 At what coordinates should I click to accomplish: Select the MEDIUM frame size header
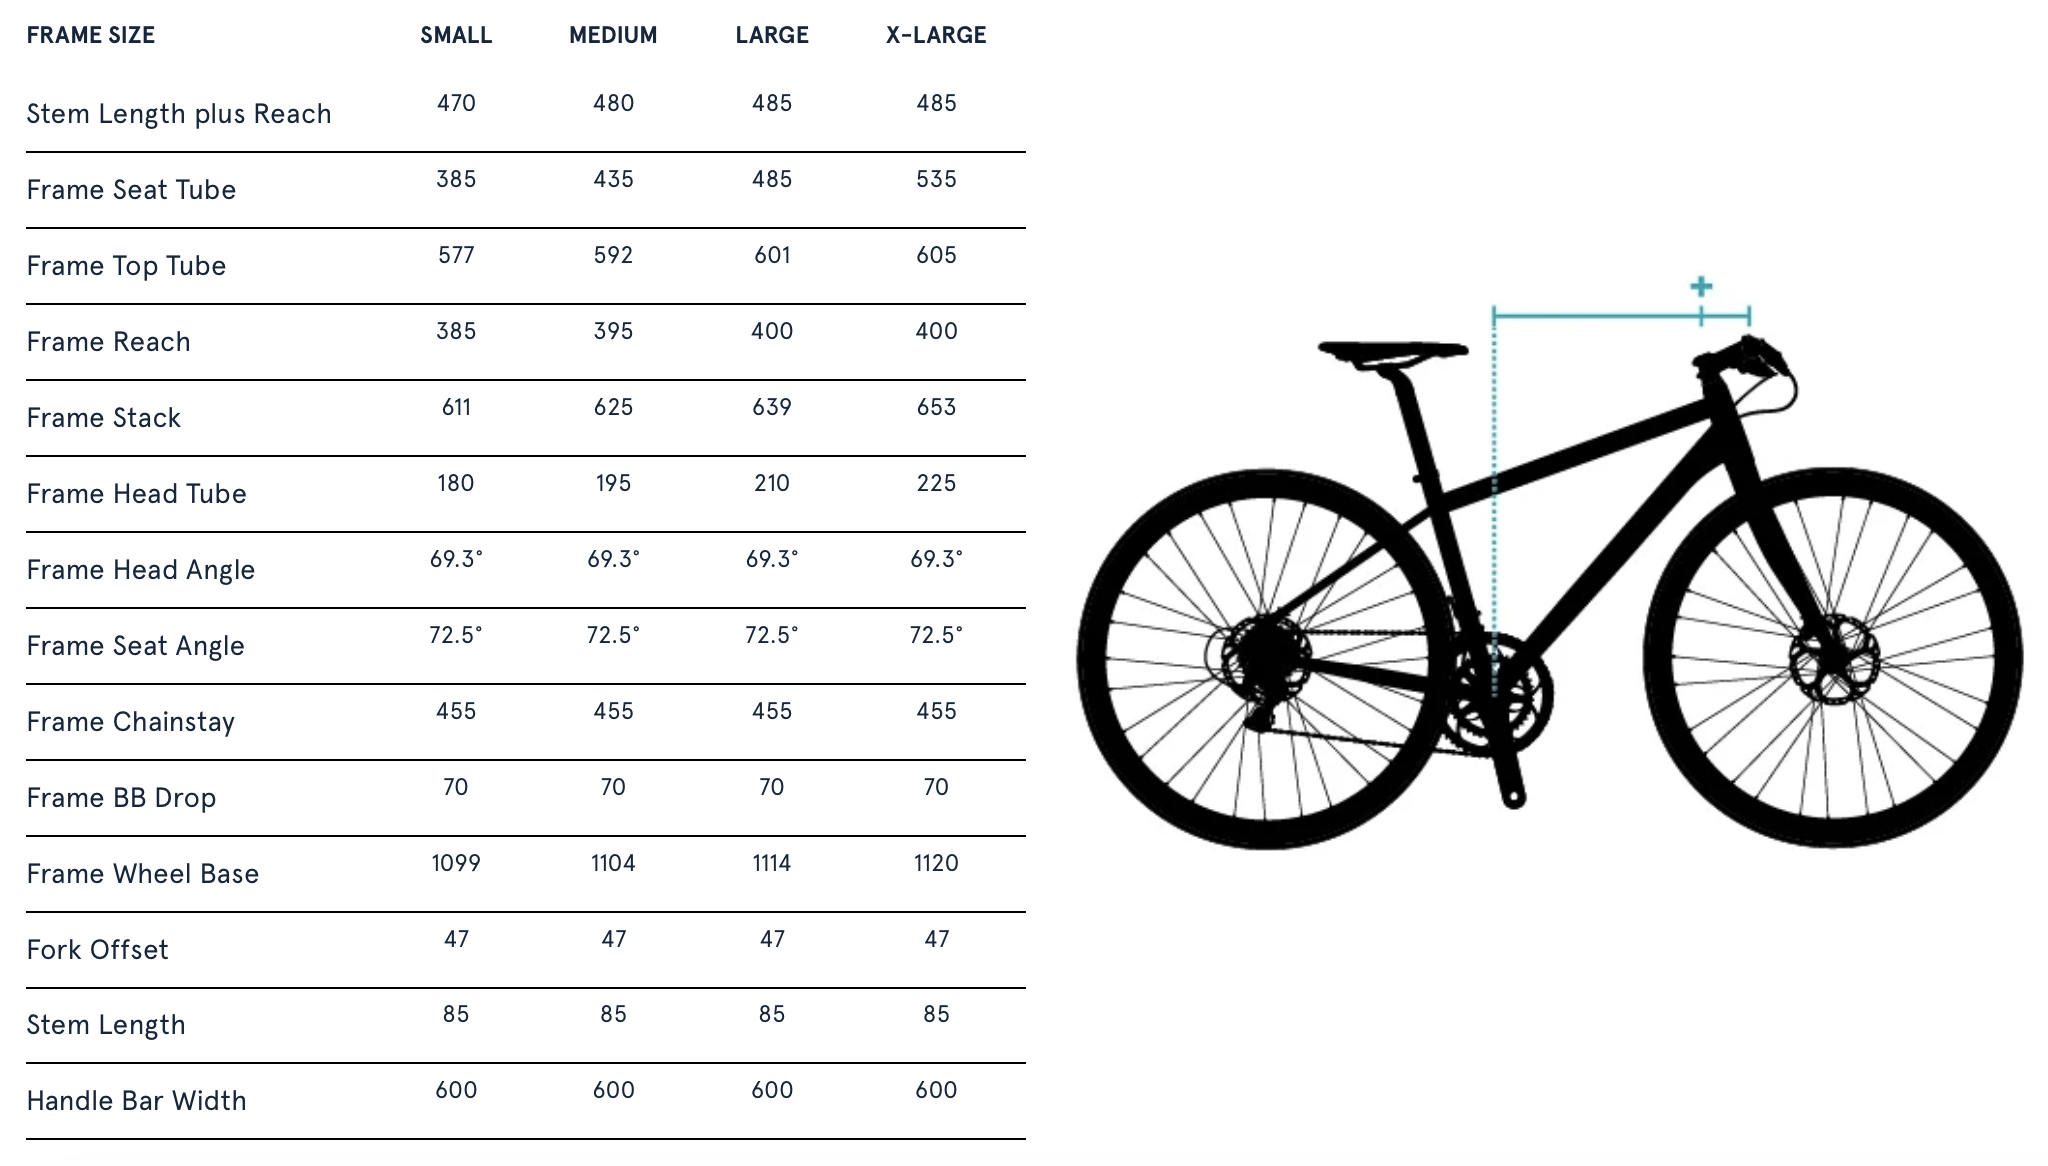pos(613,35)
